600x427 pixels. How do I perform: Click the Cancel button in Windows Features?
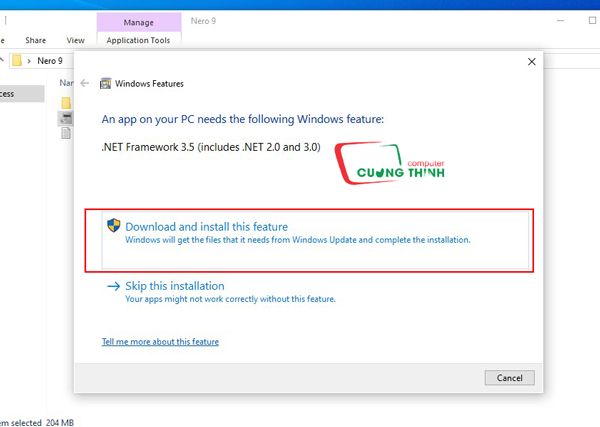509,378
